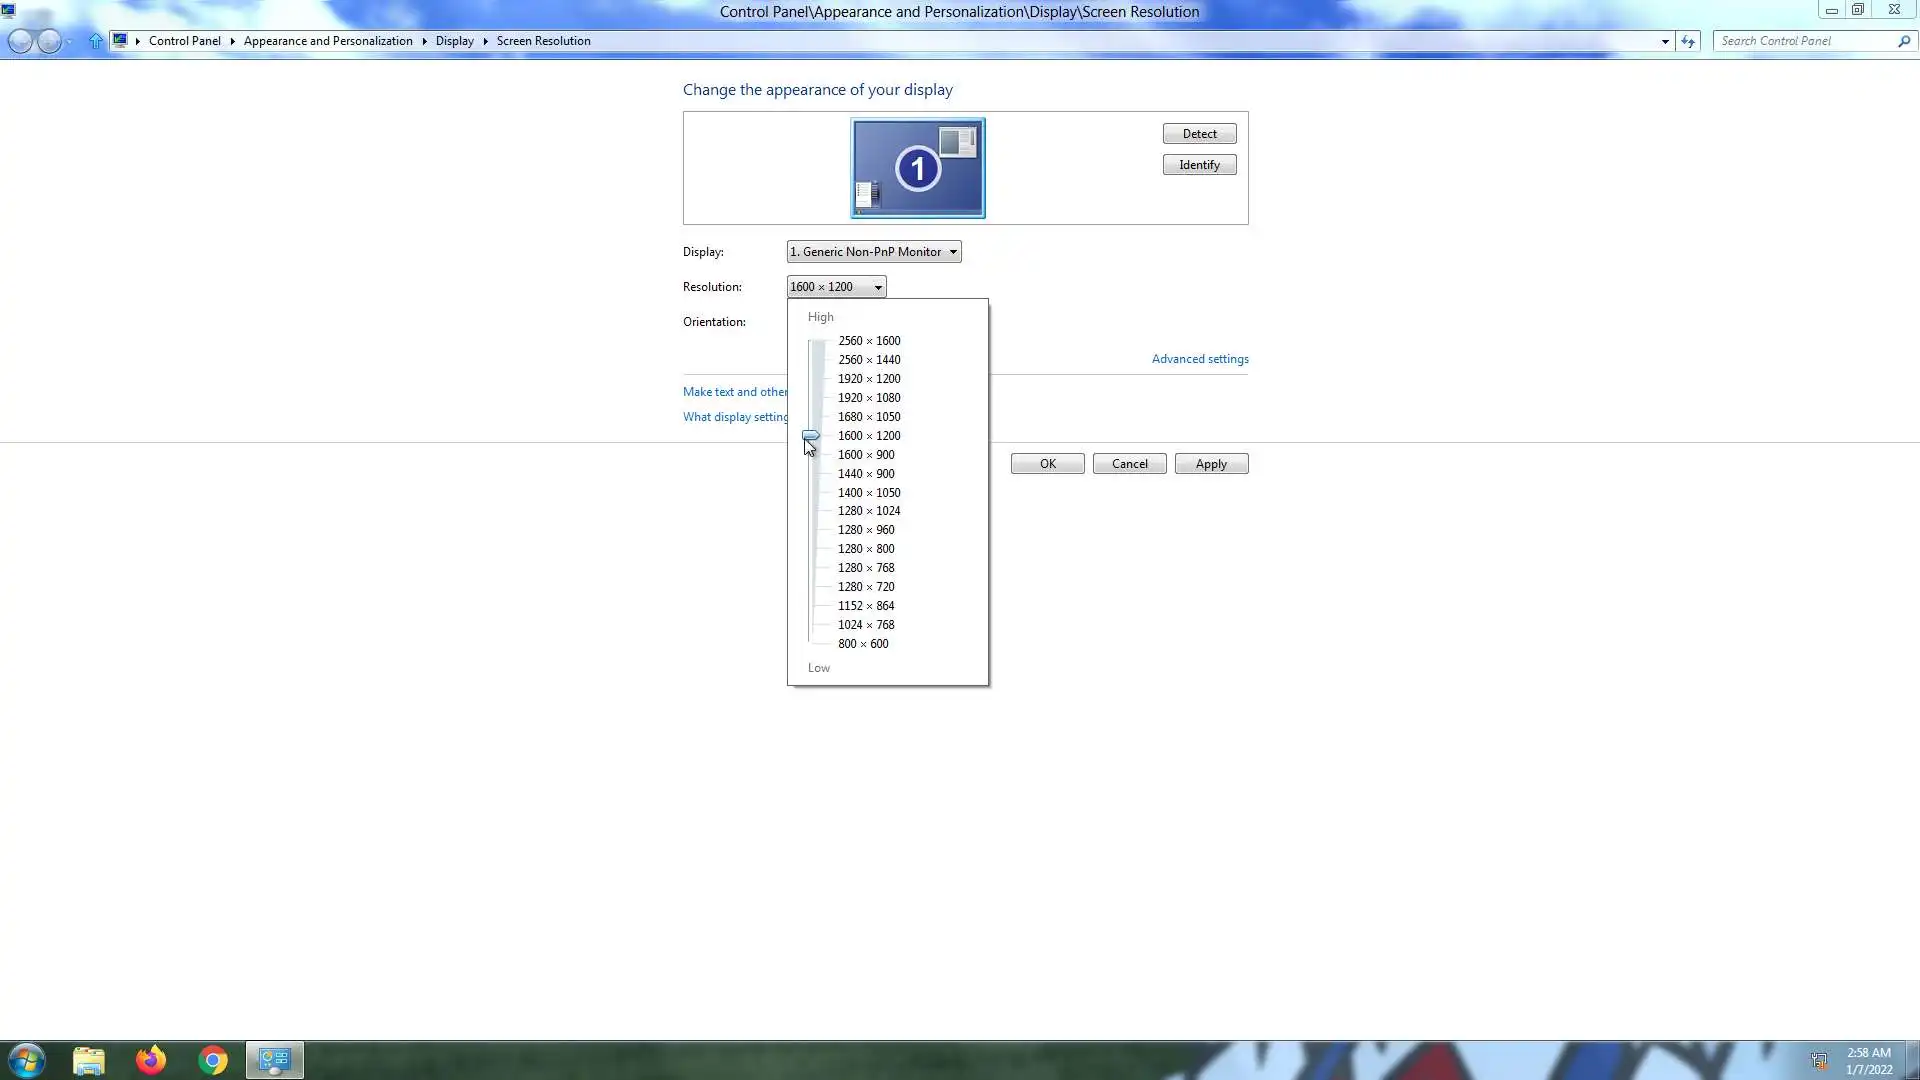Select 1920 × 1080 resolution

tap(868, 398)
